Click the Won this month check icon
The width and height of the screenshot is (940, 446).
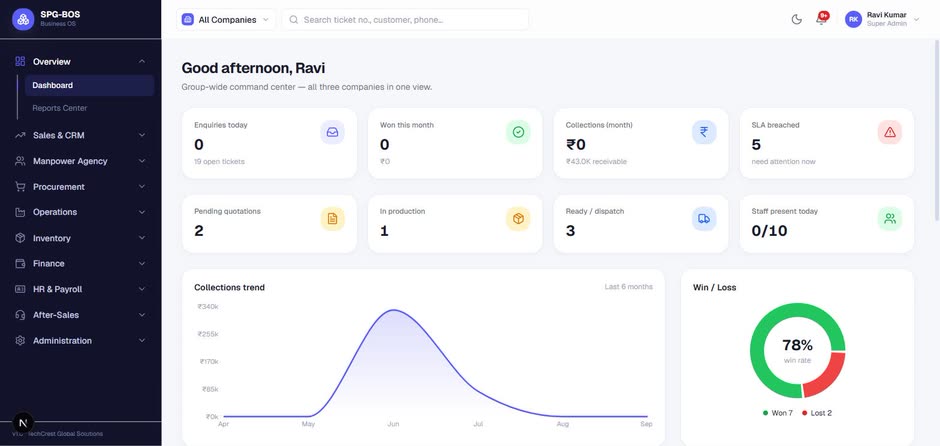pos(518,132)
